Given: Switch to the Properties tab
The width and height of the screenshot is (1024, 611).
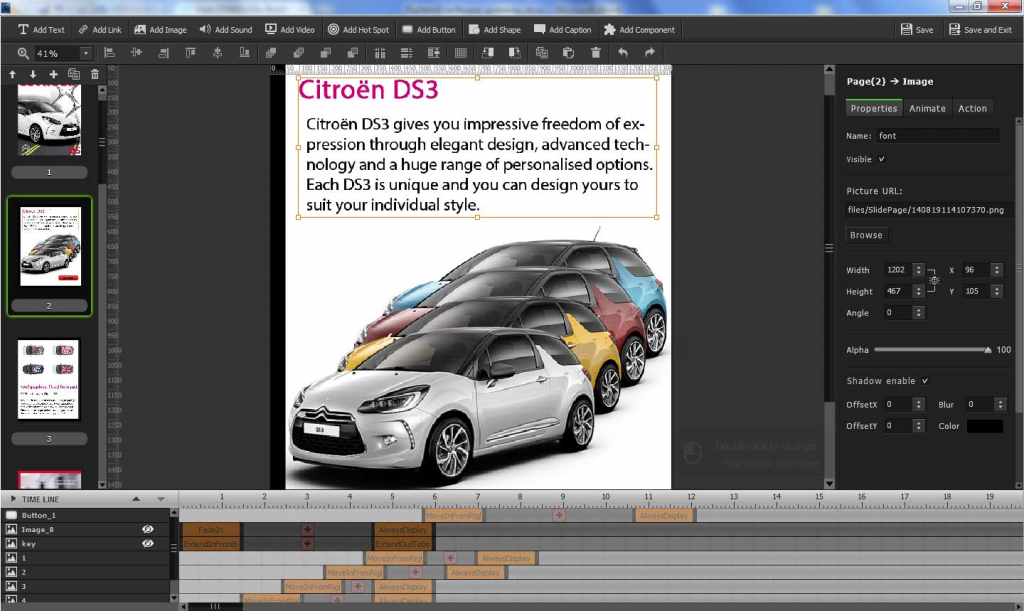Looking at the screenshot, I should tap(874, 108).
